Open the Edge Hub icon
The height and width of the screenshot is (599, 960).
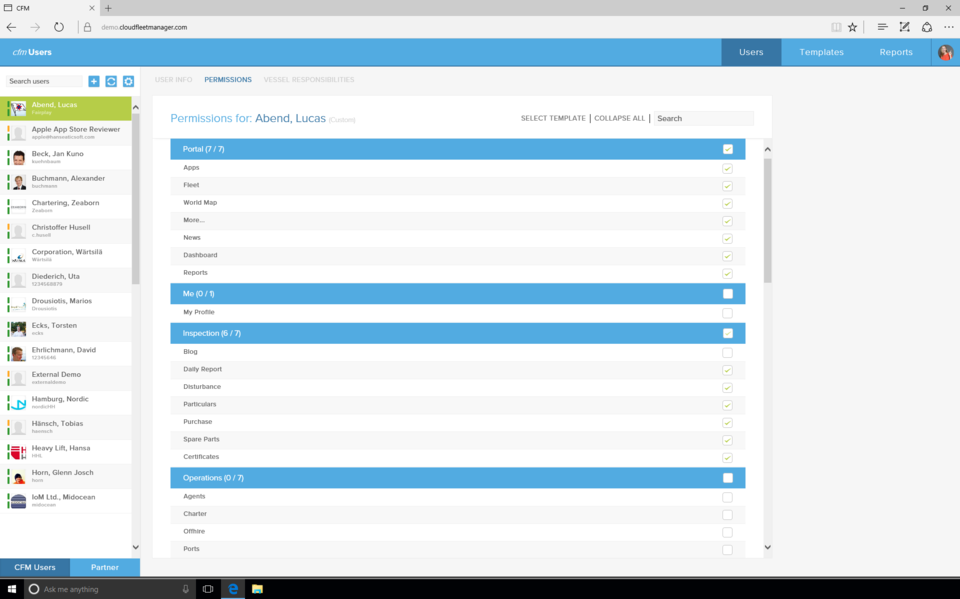[x=882, y=27]
